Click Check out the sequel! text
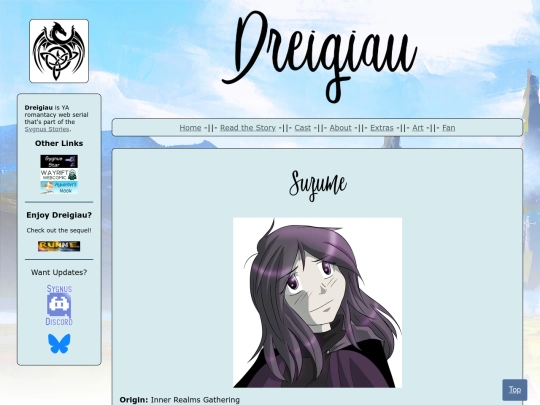 coord(59,230)
